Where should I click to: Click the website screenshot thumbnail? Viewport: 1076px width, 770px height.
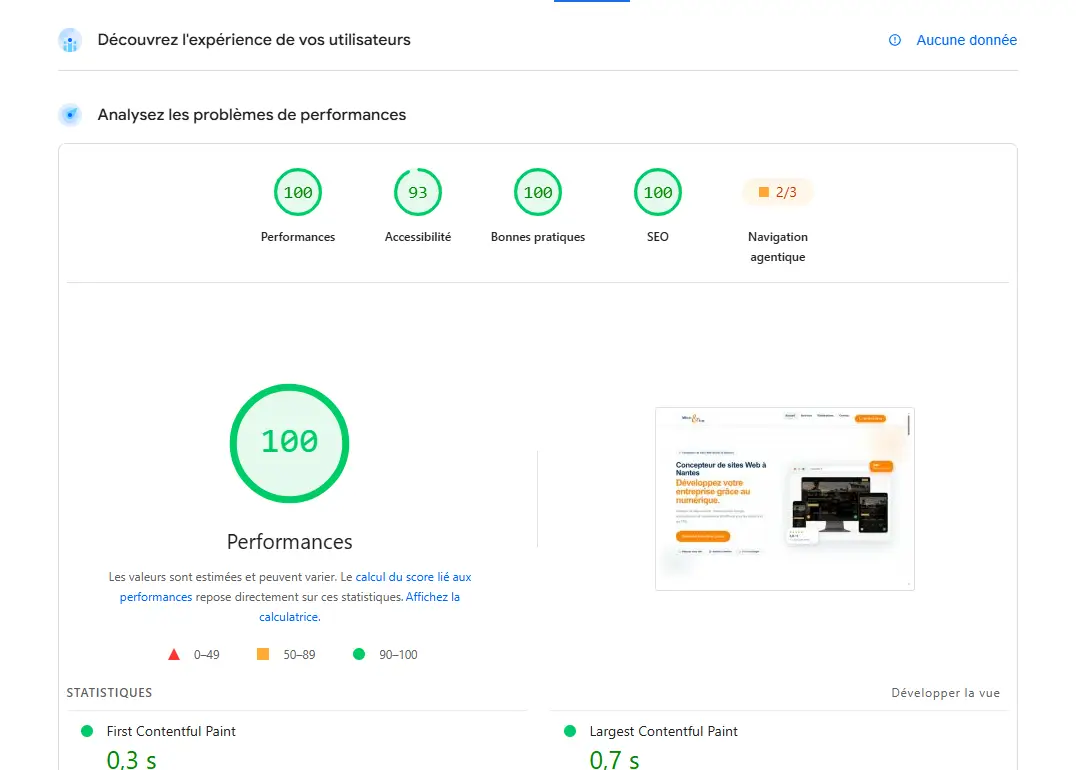(x=784, y=499)
